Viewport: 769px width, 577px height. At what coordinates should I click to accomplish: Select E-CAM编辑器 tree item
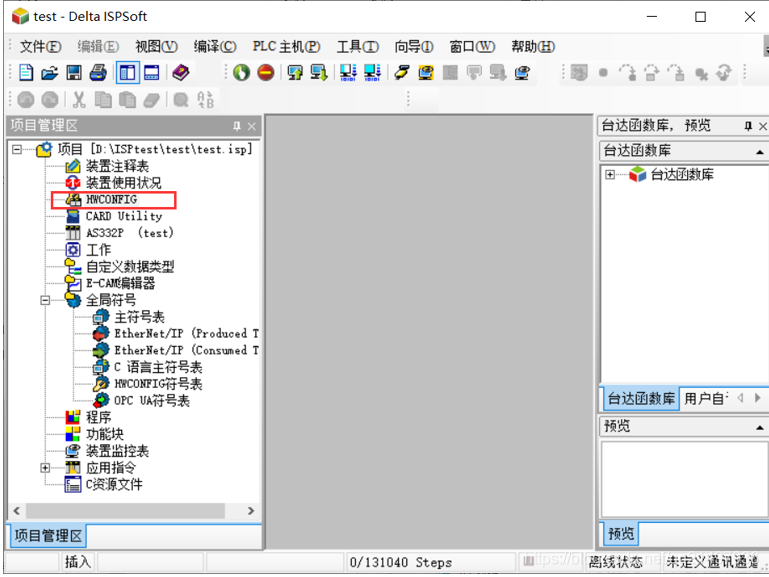click(x=120, y=283)
